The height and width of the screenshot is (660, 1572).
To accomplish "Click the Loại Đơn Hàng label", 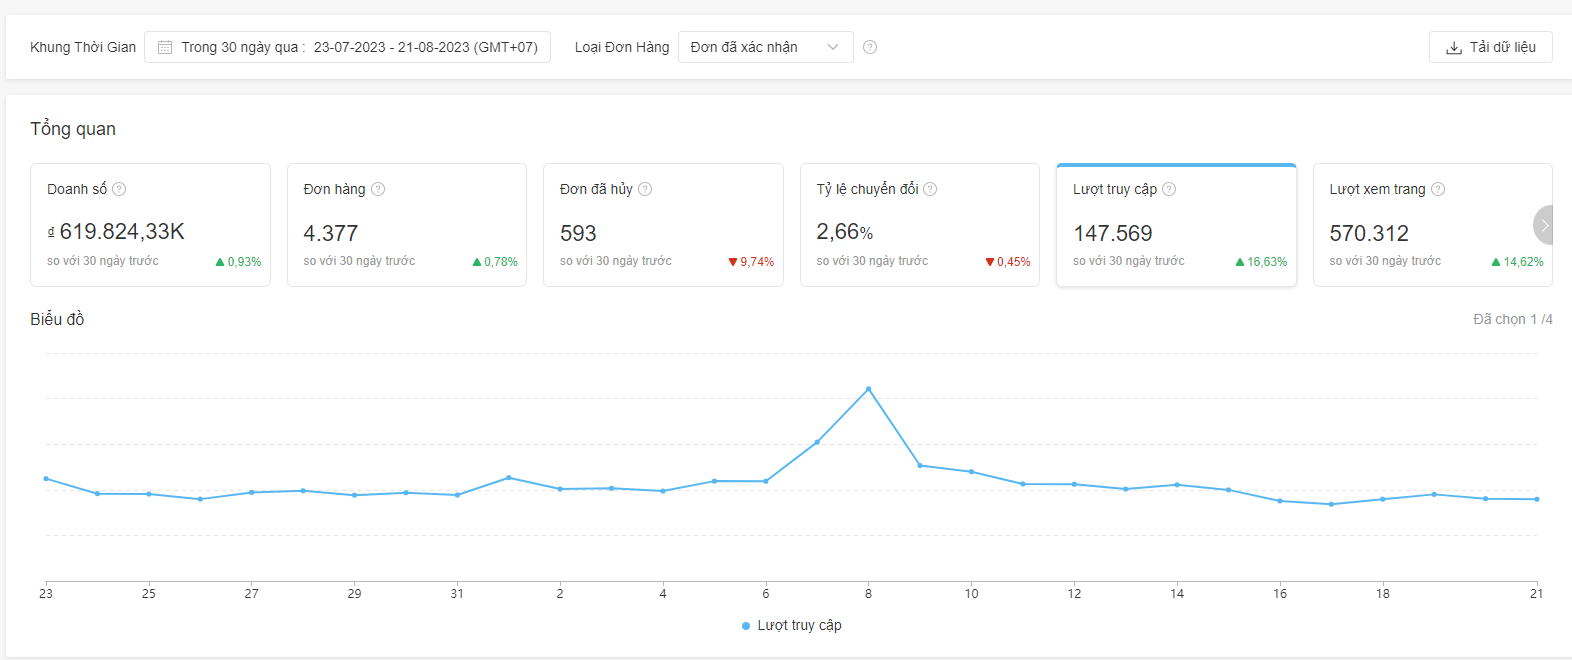I will [x=622, y=47].
